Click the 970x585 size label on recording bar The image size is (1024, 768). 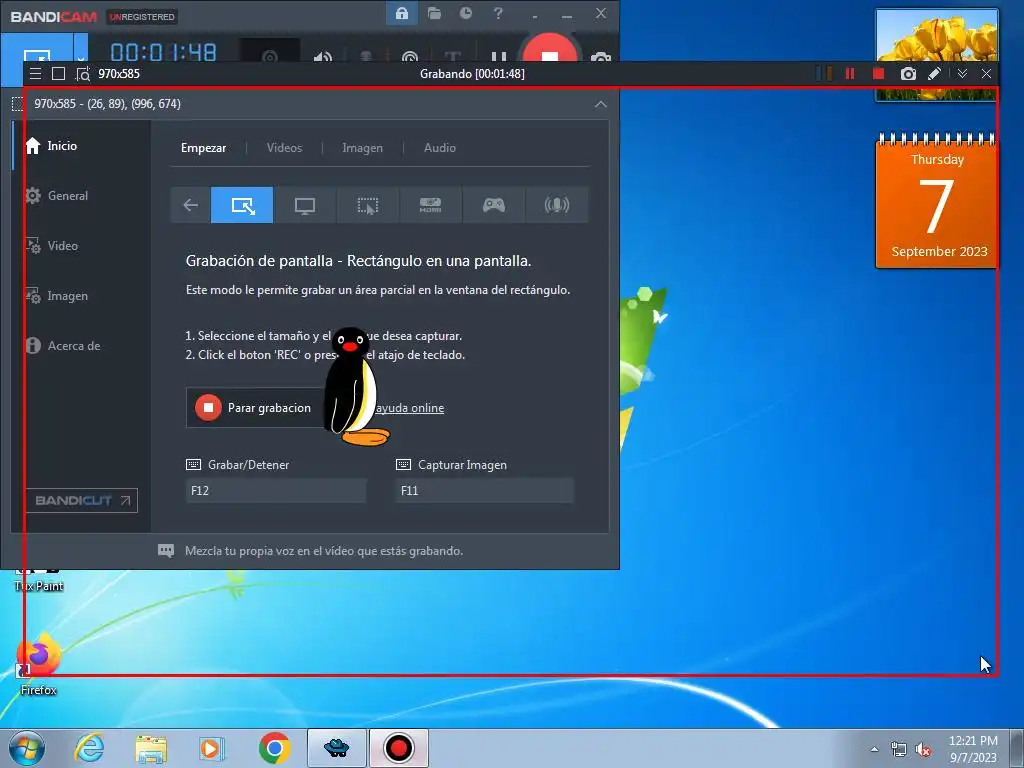[119, 74]
